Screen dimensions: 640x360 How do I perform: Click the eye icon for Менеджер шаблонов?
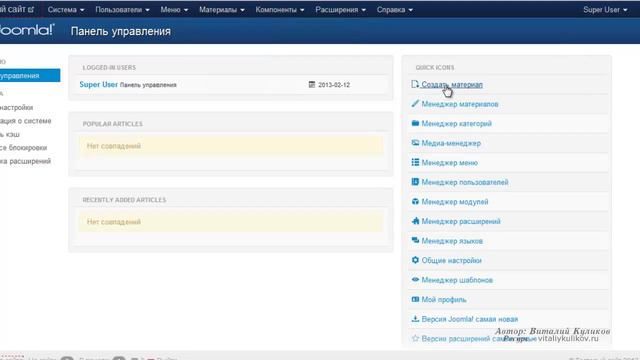[x=415, y=280]
